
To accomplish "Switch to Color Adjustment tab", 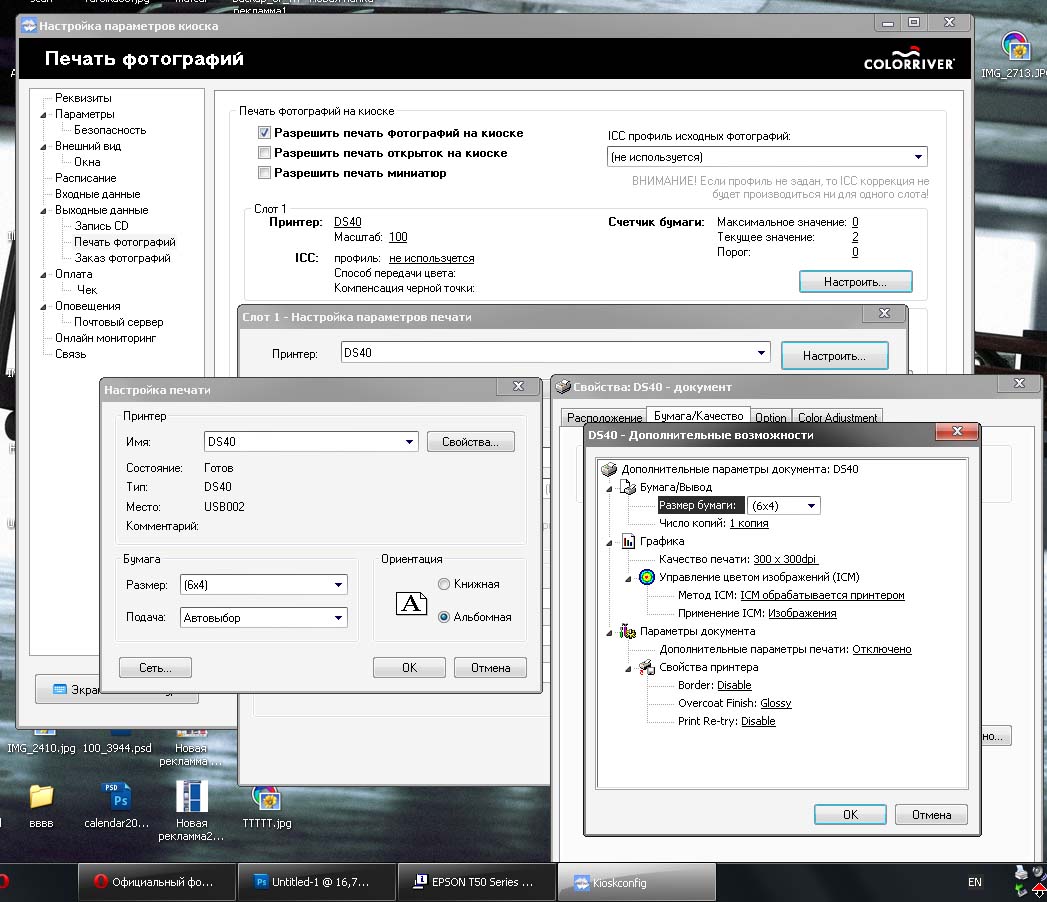I will point(837,418).
